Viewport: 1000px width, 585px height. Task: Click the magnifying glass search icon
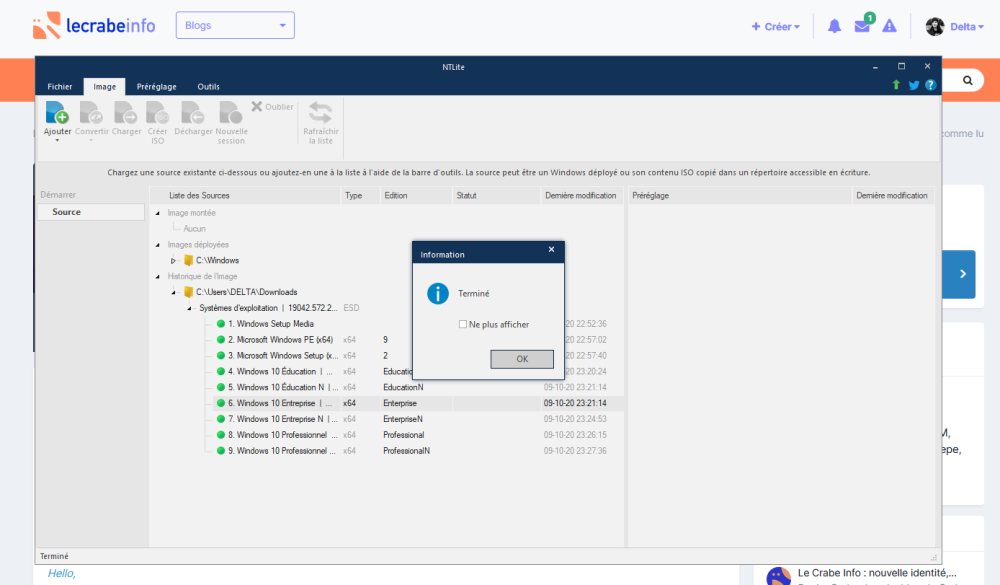point(967,80)
